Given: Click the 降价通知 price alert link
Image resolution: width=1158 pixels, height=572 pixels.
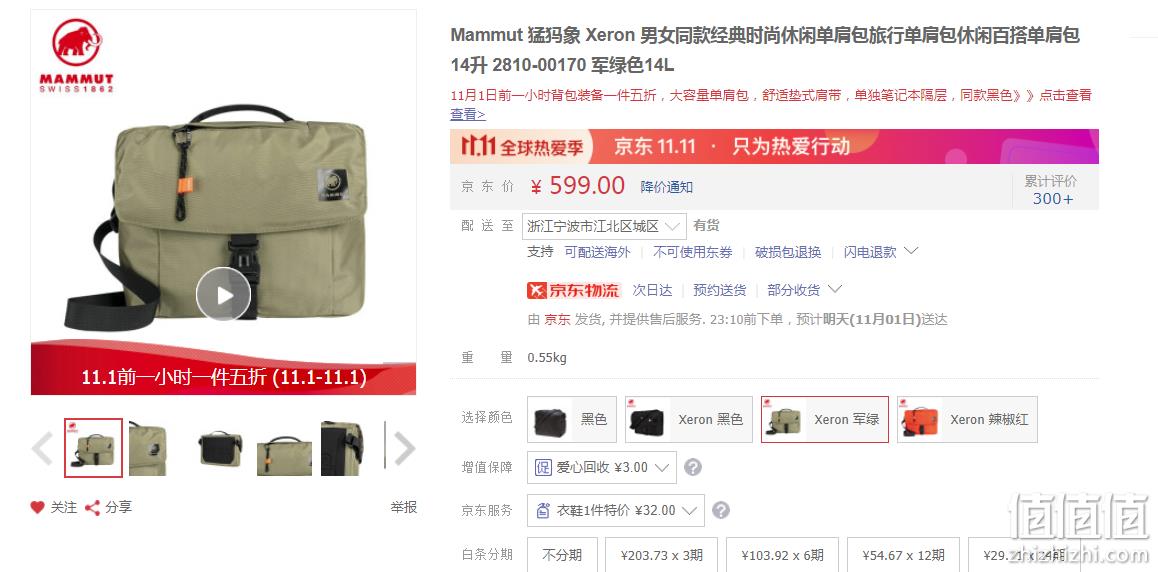Looking at the screenshot, I should click(666, 187).
